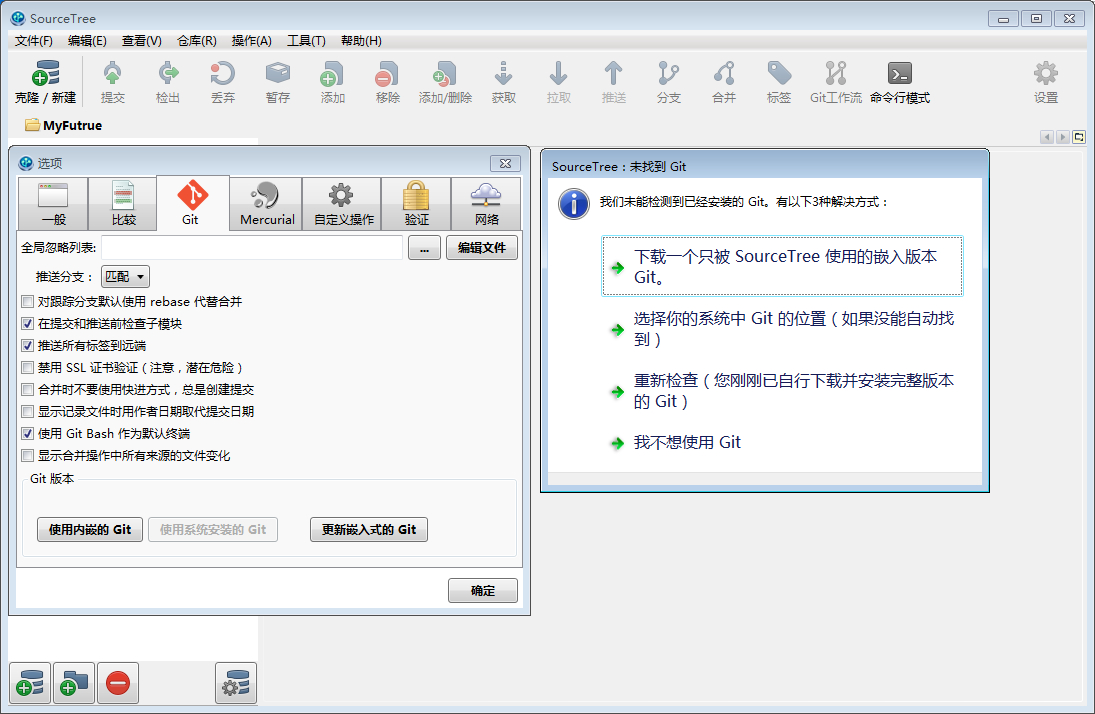Switch to 比较 options tab
Image resolution: width=1095 pixels, height=714 pixels.
coord(123,203)
